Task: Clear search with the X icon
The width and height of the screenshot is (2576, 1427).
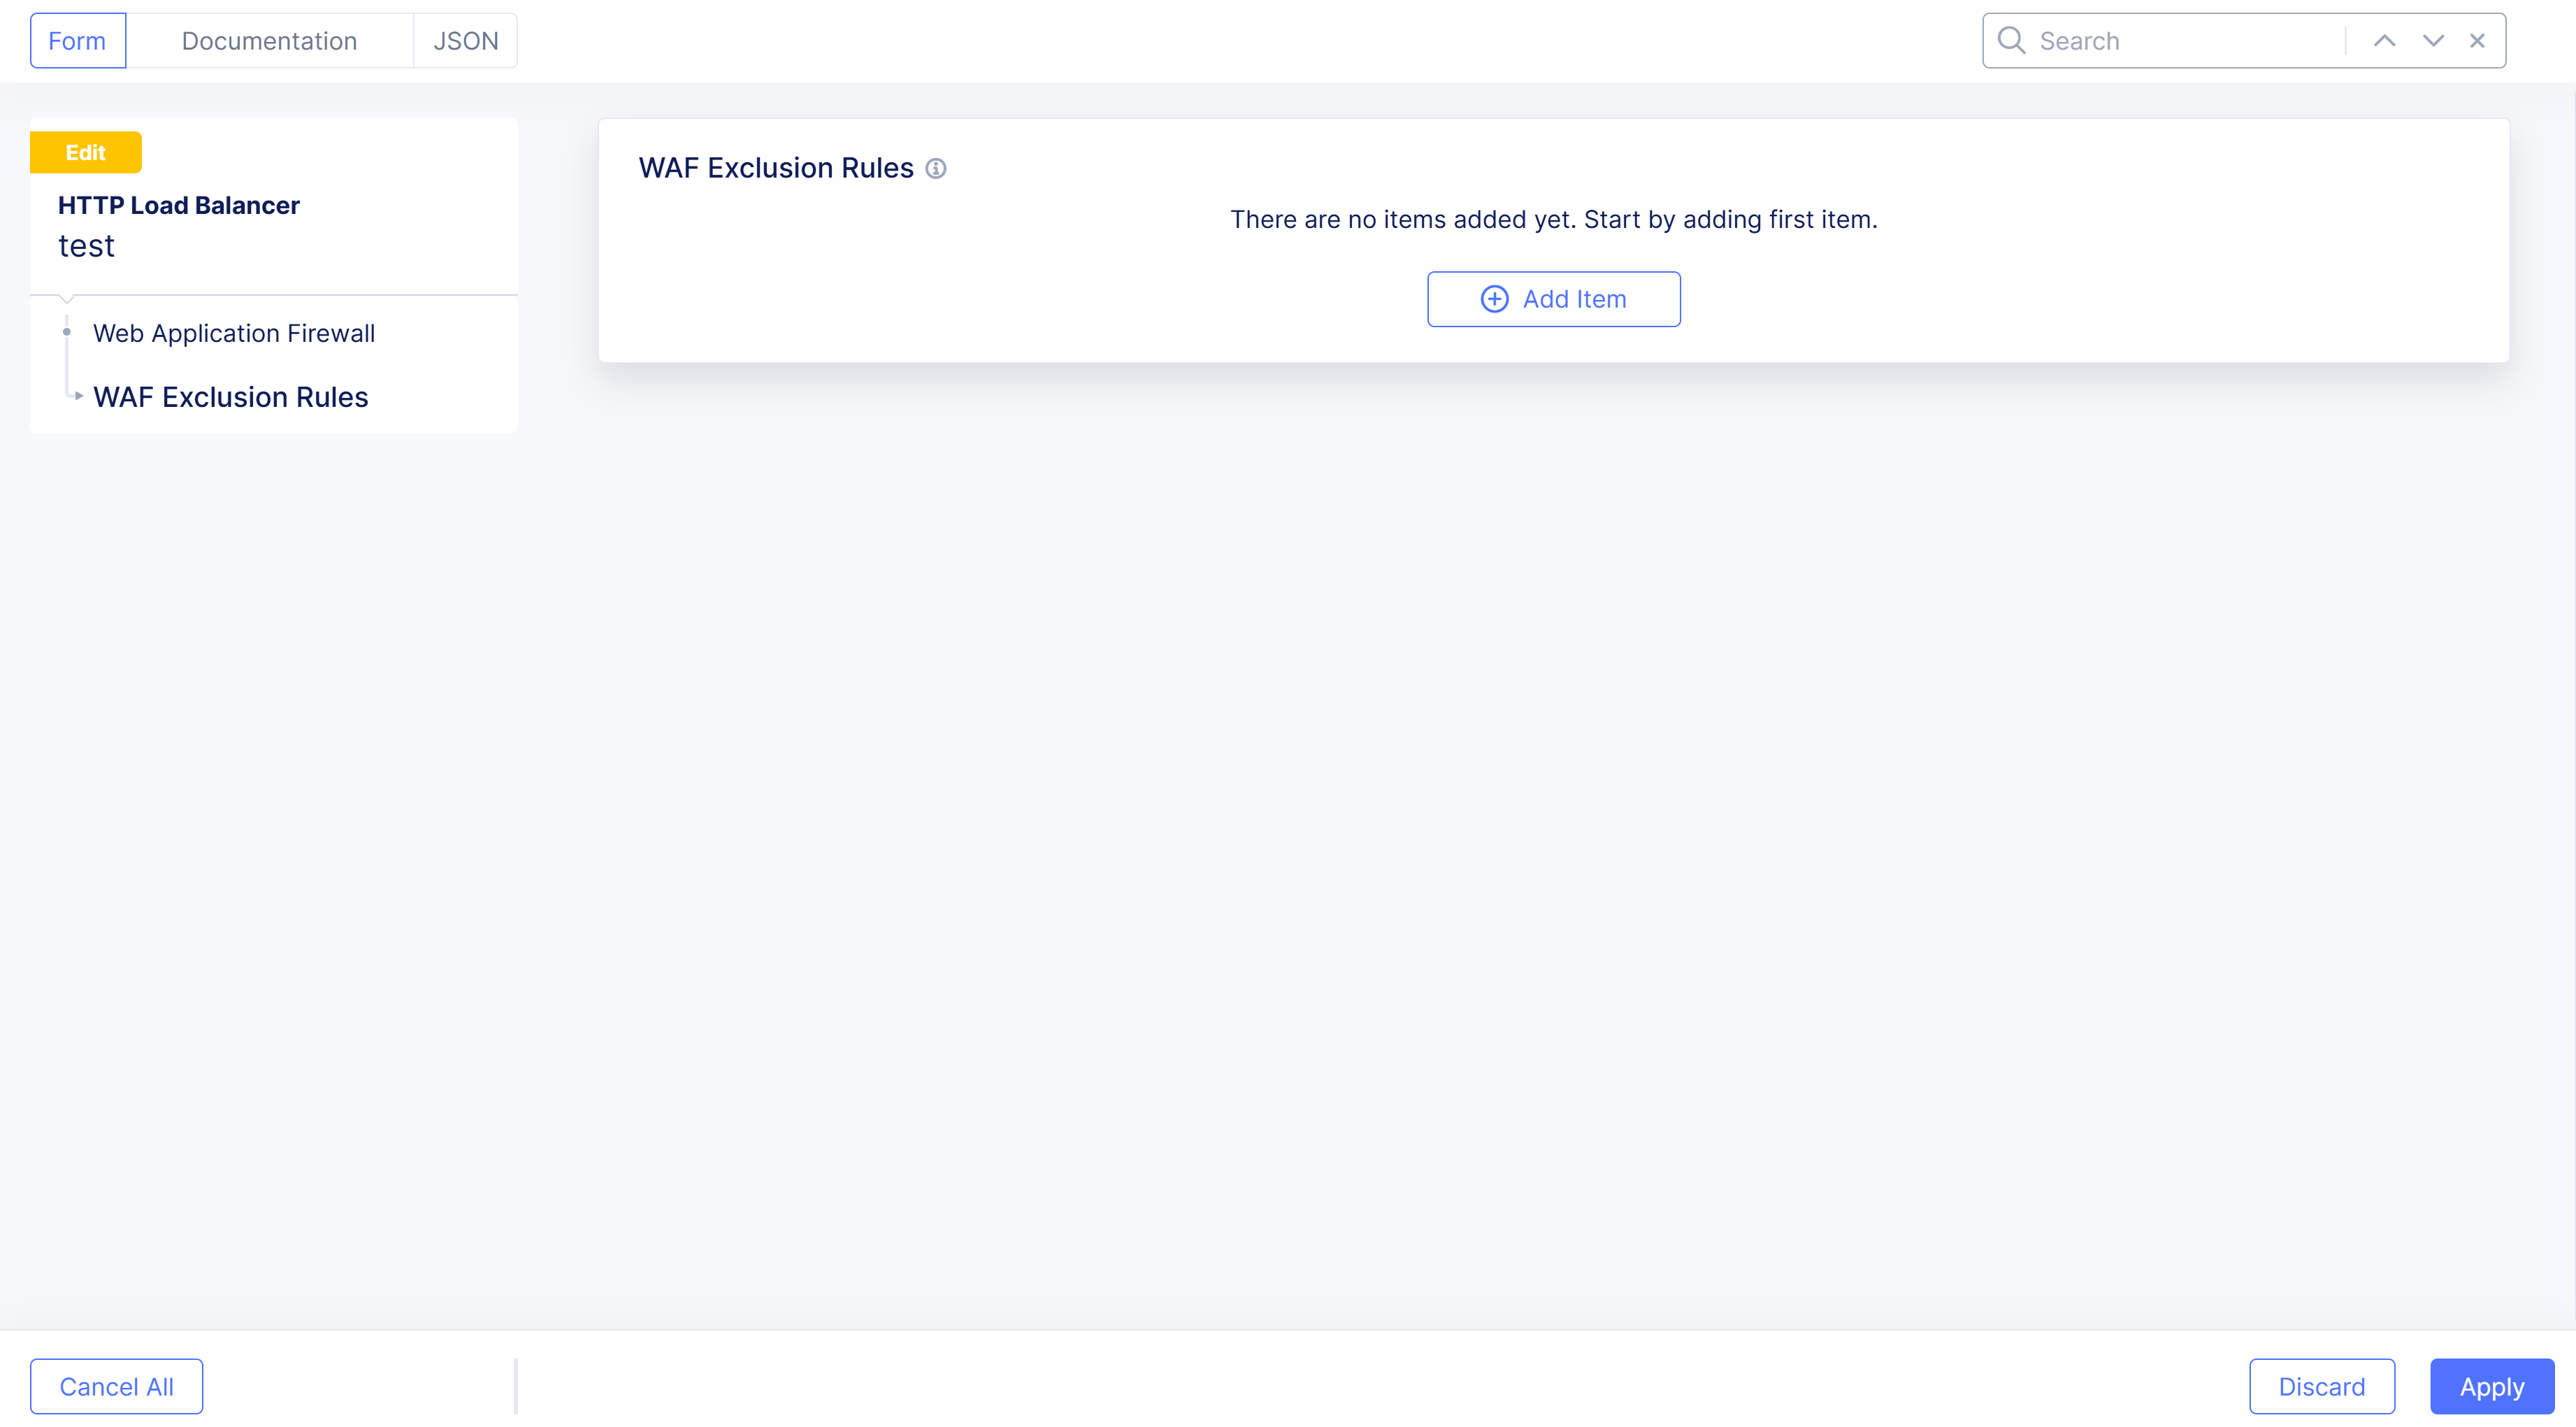Action: (x=2477, y=41)
